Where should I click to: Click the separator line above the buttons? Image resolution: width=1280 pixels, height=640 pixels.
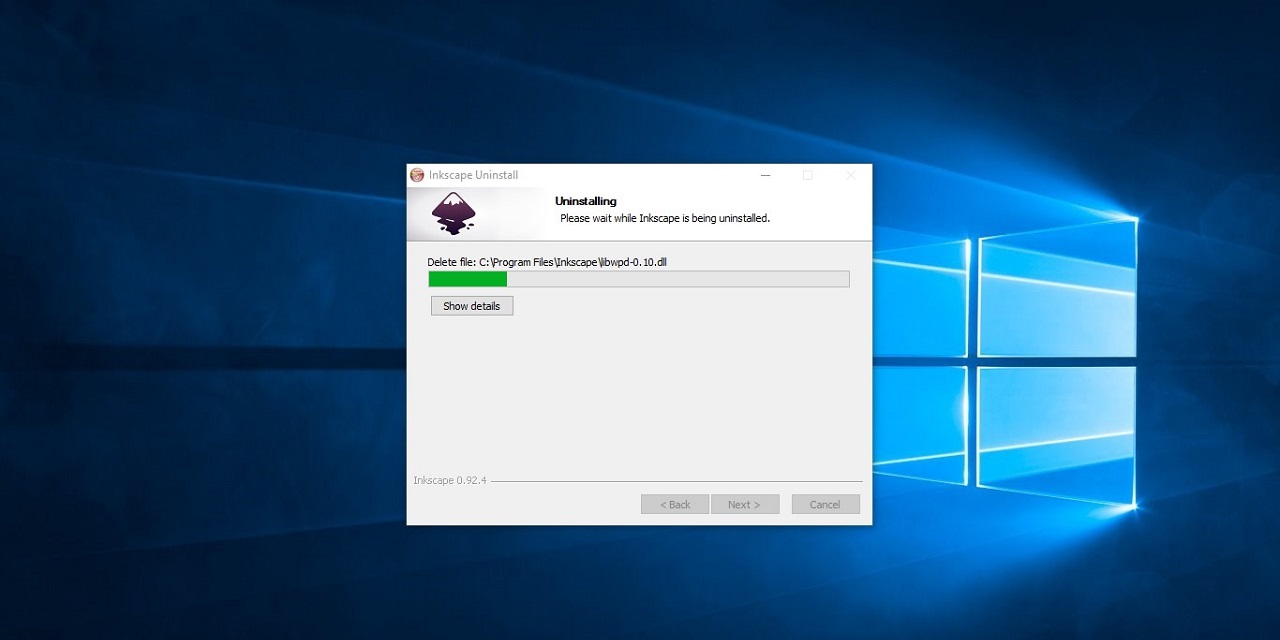pyautogui.click(x=680, y=481)
